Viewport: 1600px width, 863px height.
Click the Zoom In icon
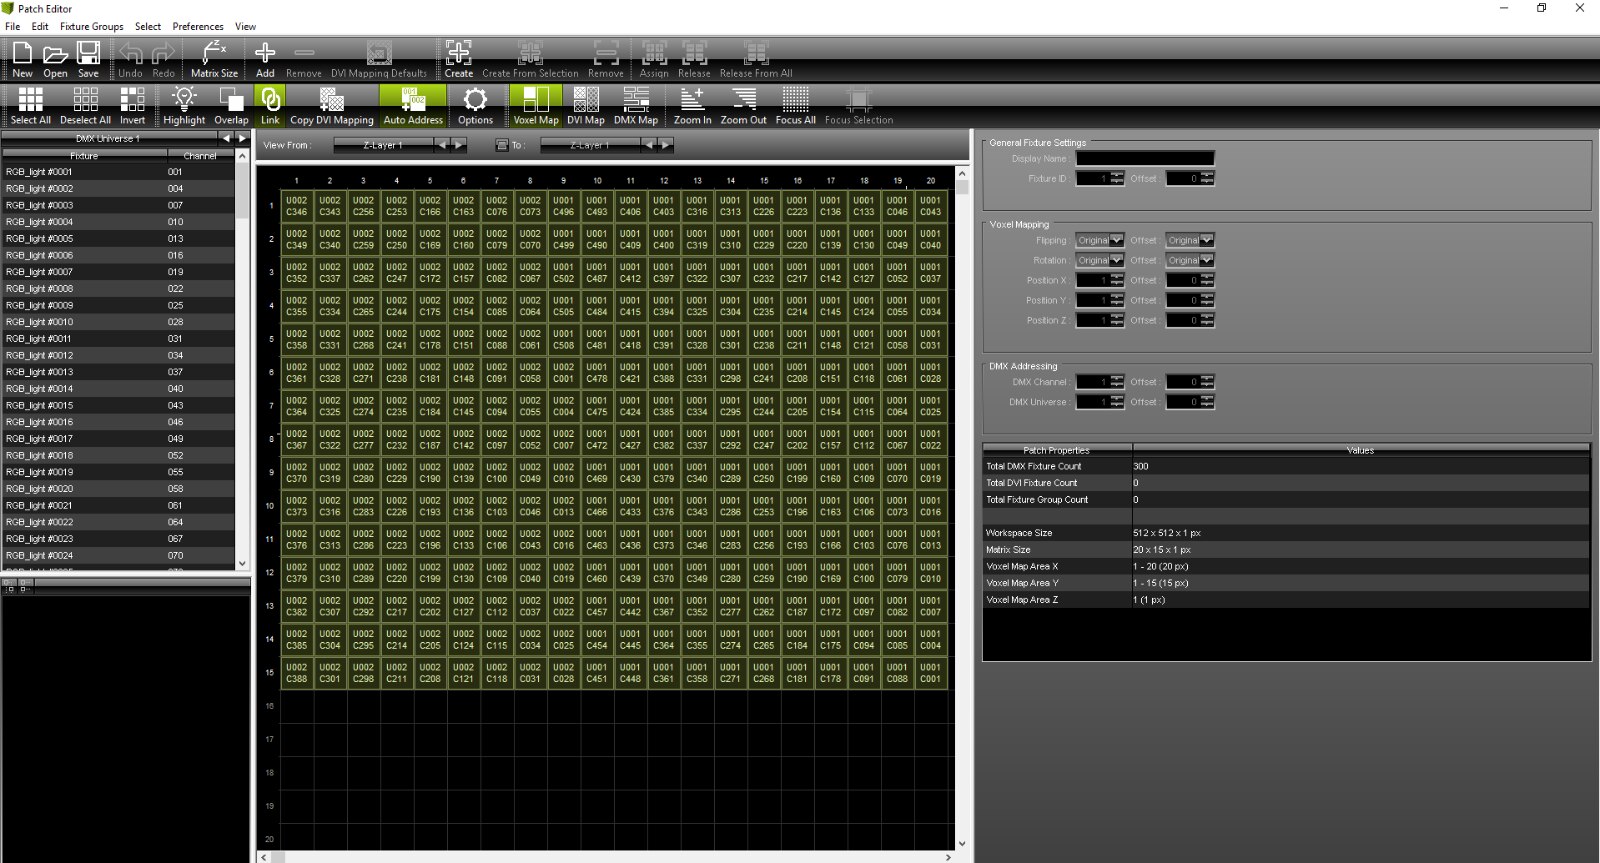[692, 105]
